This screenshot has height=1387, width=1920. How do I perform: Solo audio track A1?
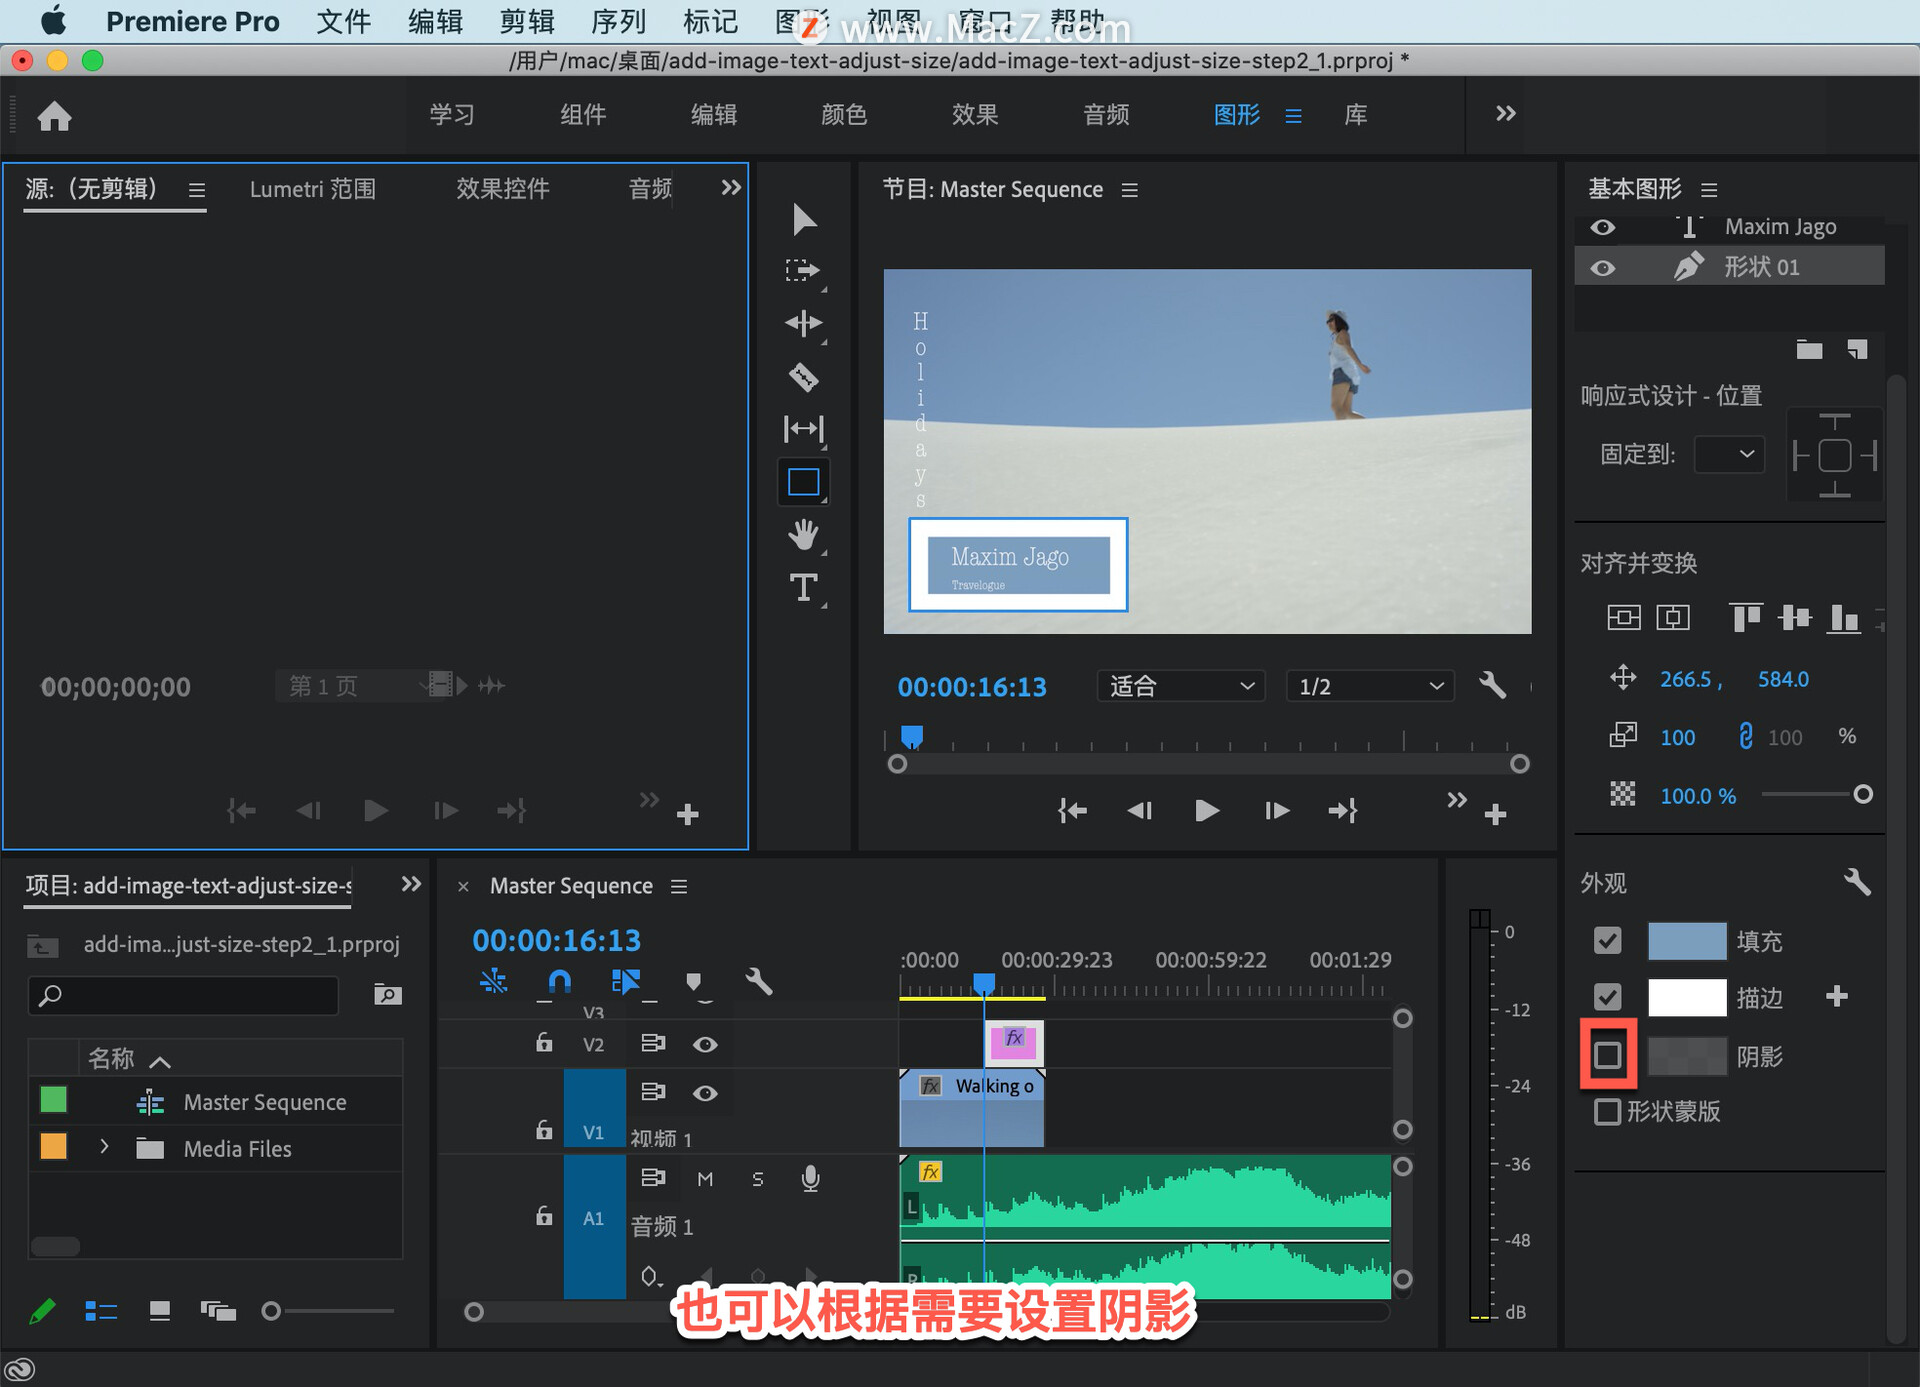point(757,1179)
